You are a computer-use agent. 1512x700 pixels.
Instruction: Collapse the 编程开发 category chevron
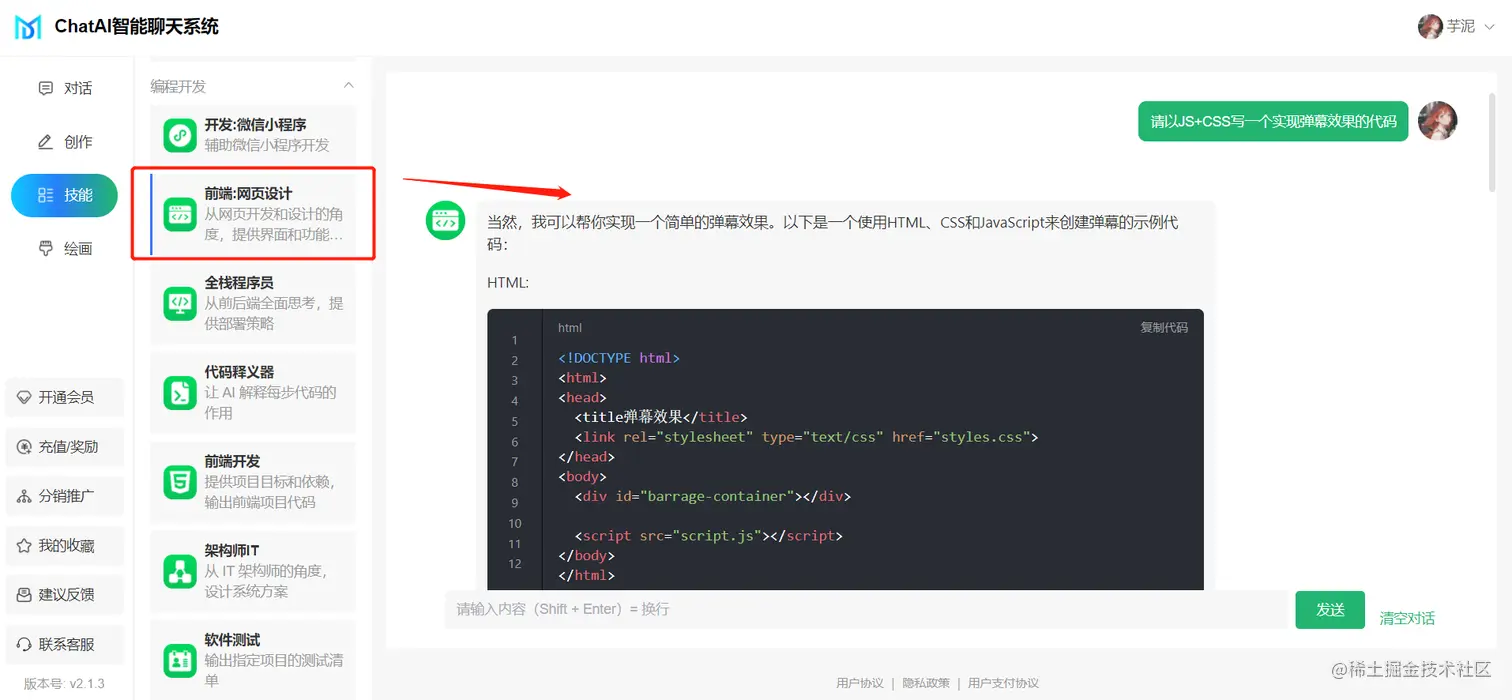(348, 86)
